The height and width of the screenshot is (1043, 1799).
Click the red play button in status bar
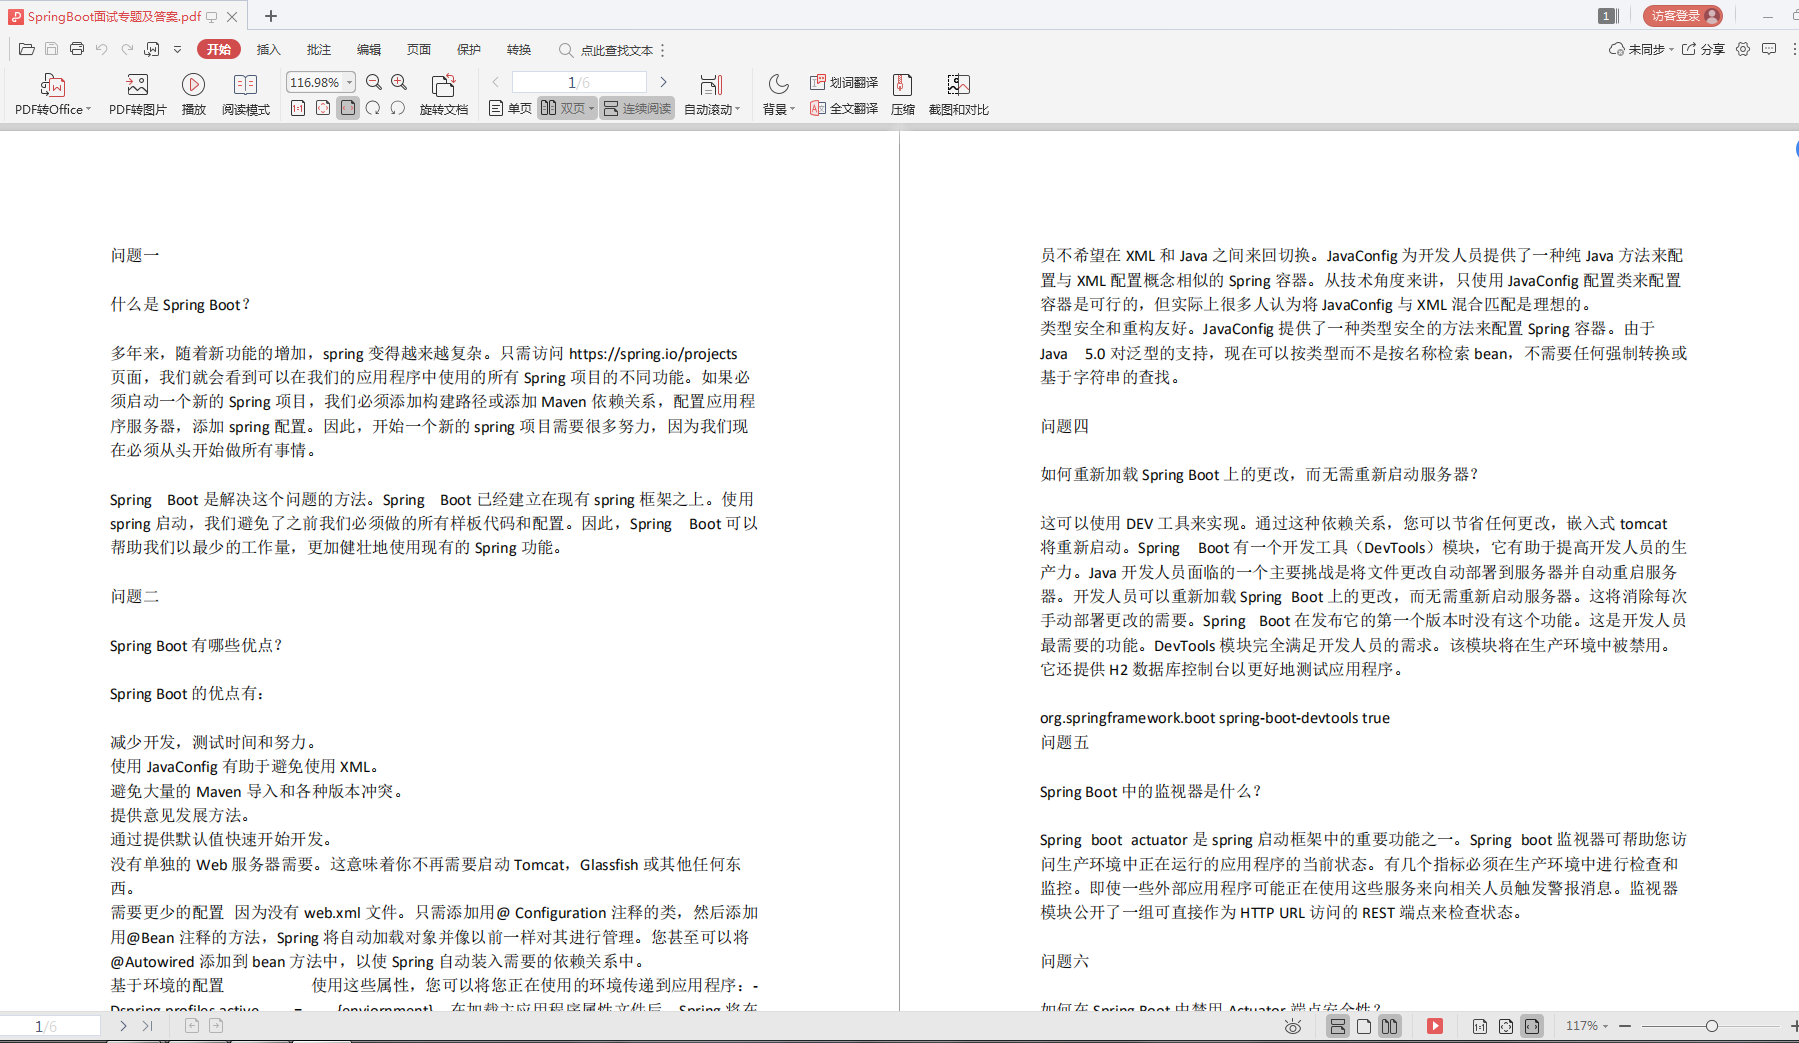click(1435, 1026)
